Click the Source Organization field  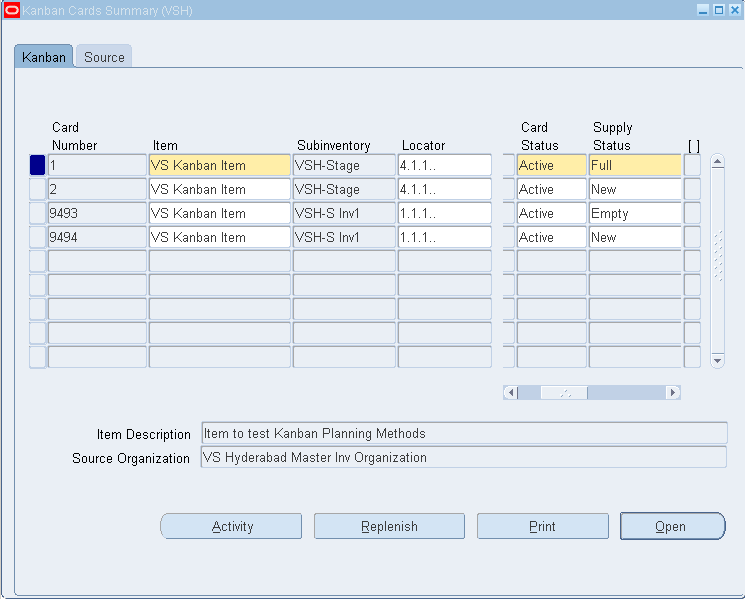(x=464, y=457)
